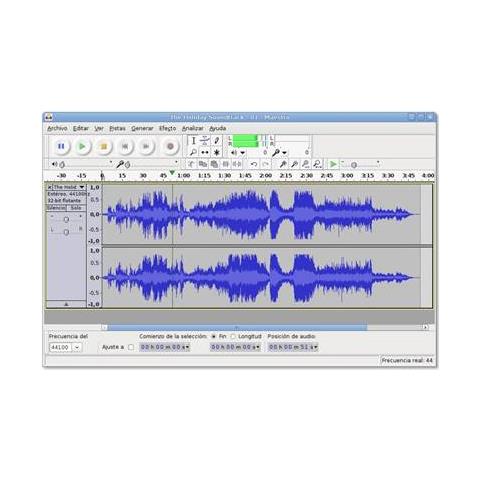Open the Efecto menu
The width and height of the screenshot is (480, 480).
167,128
